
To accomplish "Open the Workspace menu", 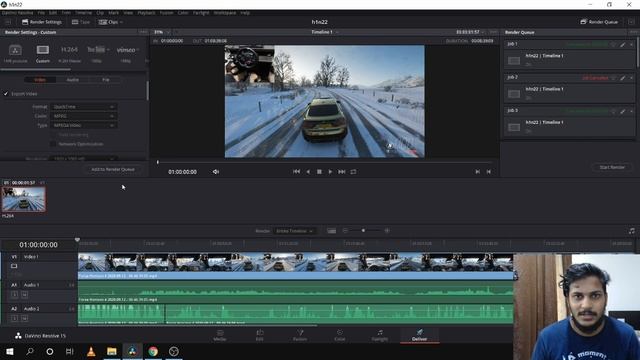I will (225, 13).
